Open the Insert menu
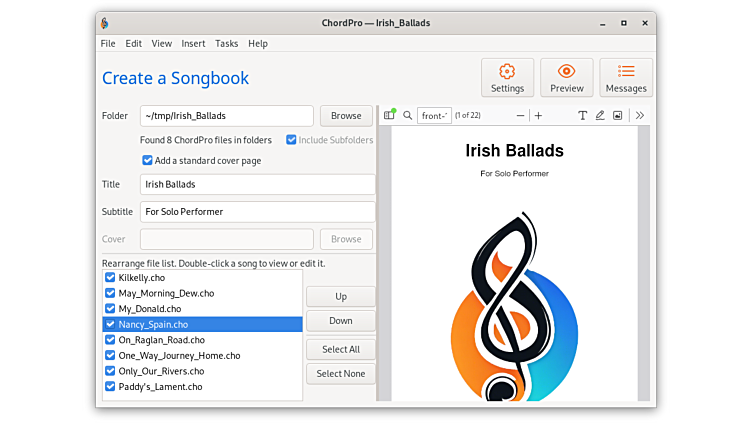 click(x=193, y=44)
